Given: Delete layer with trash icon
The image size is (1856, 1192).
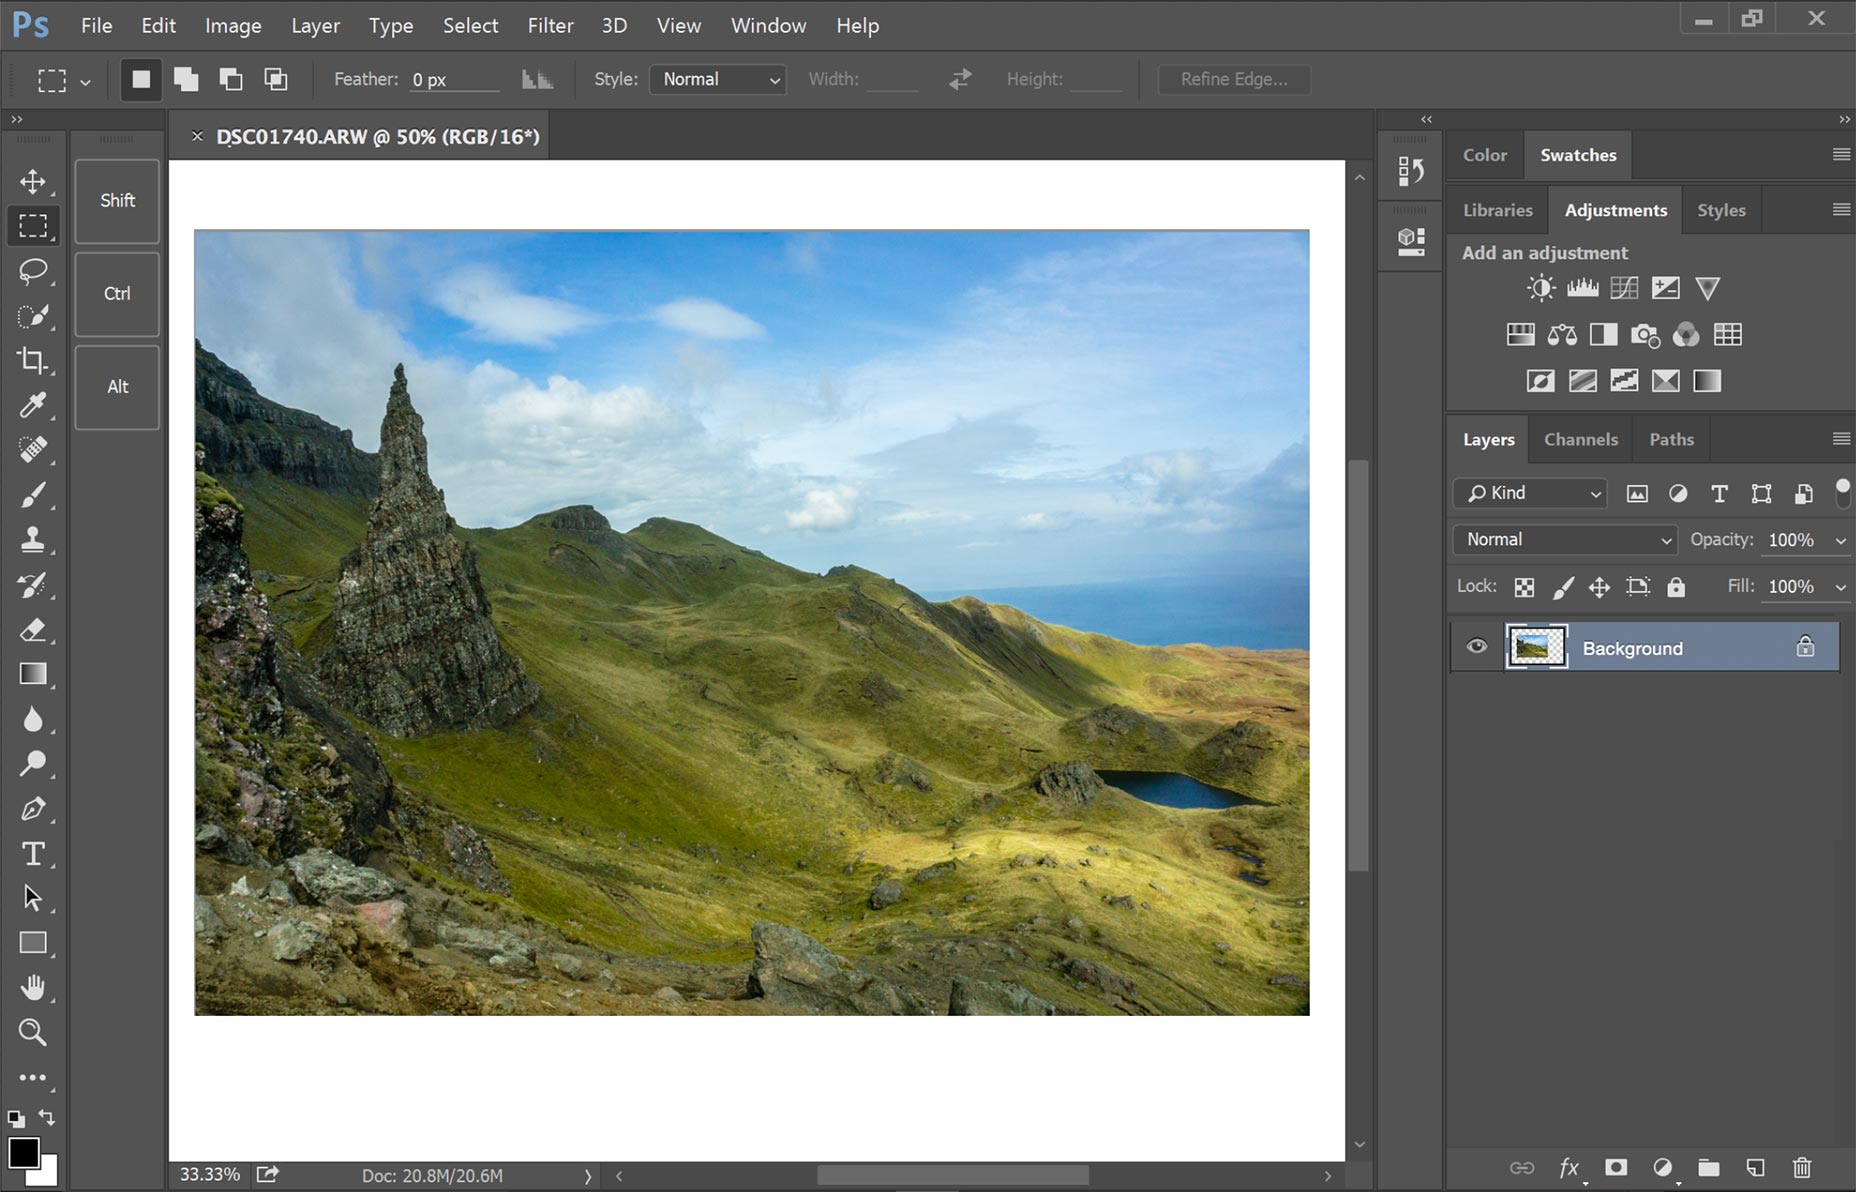Looking at the screenshot, I should tap(1801, 1167).
